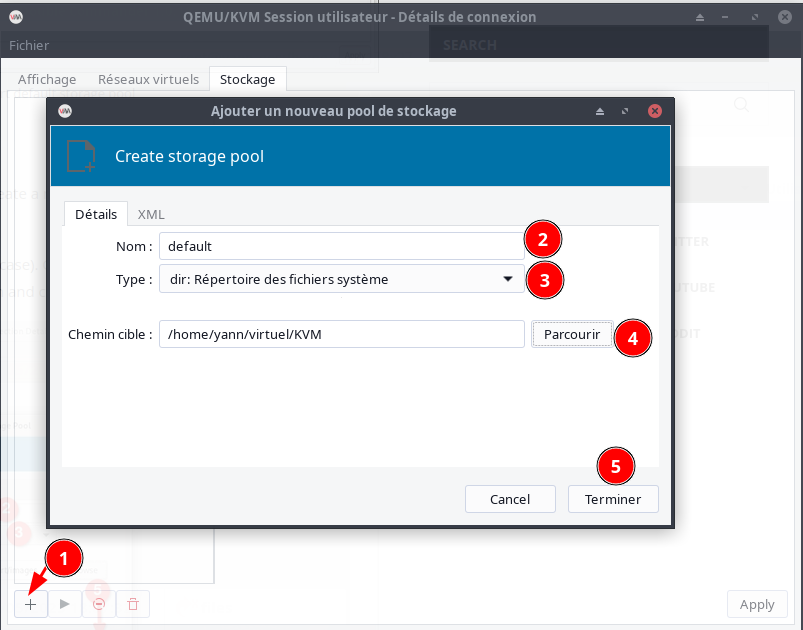Select the XML tab in dialog
This screenshot has width=803, height=630.
151,214
